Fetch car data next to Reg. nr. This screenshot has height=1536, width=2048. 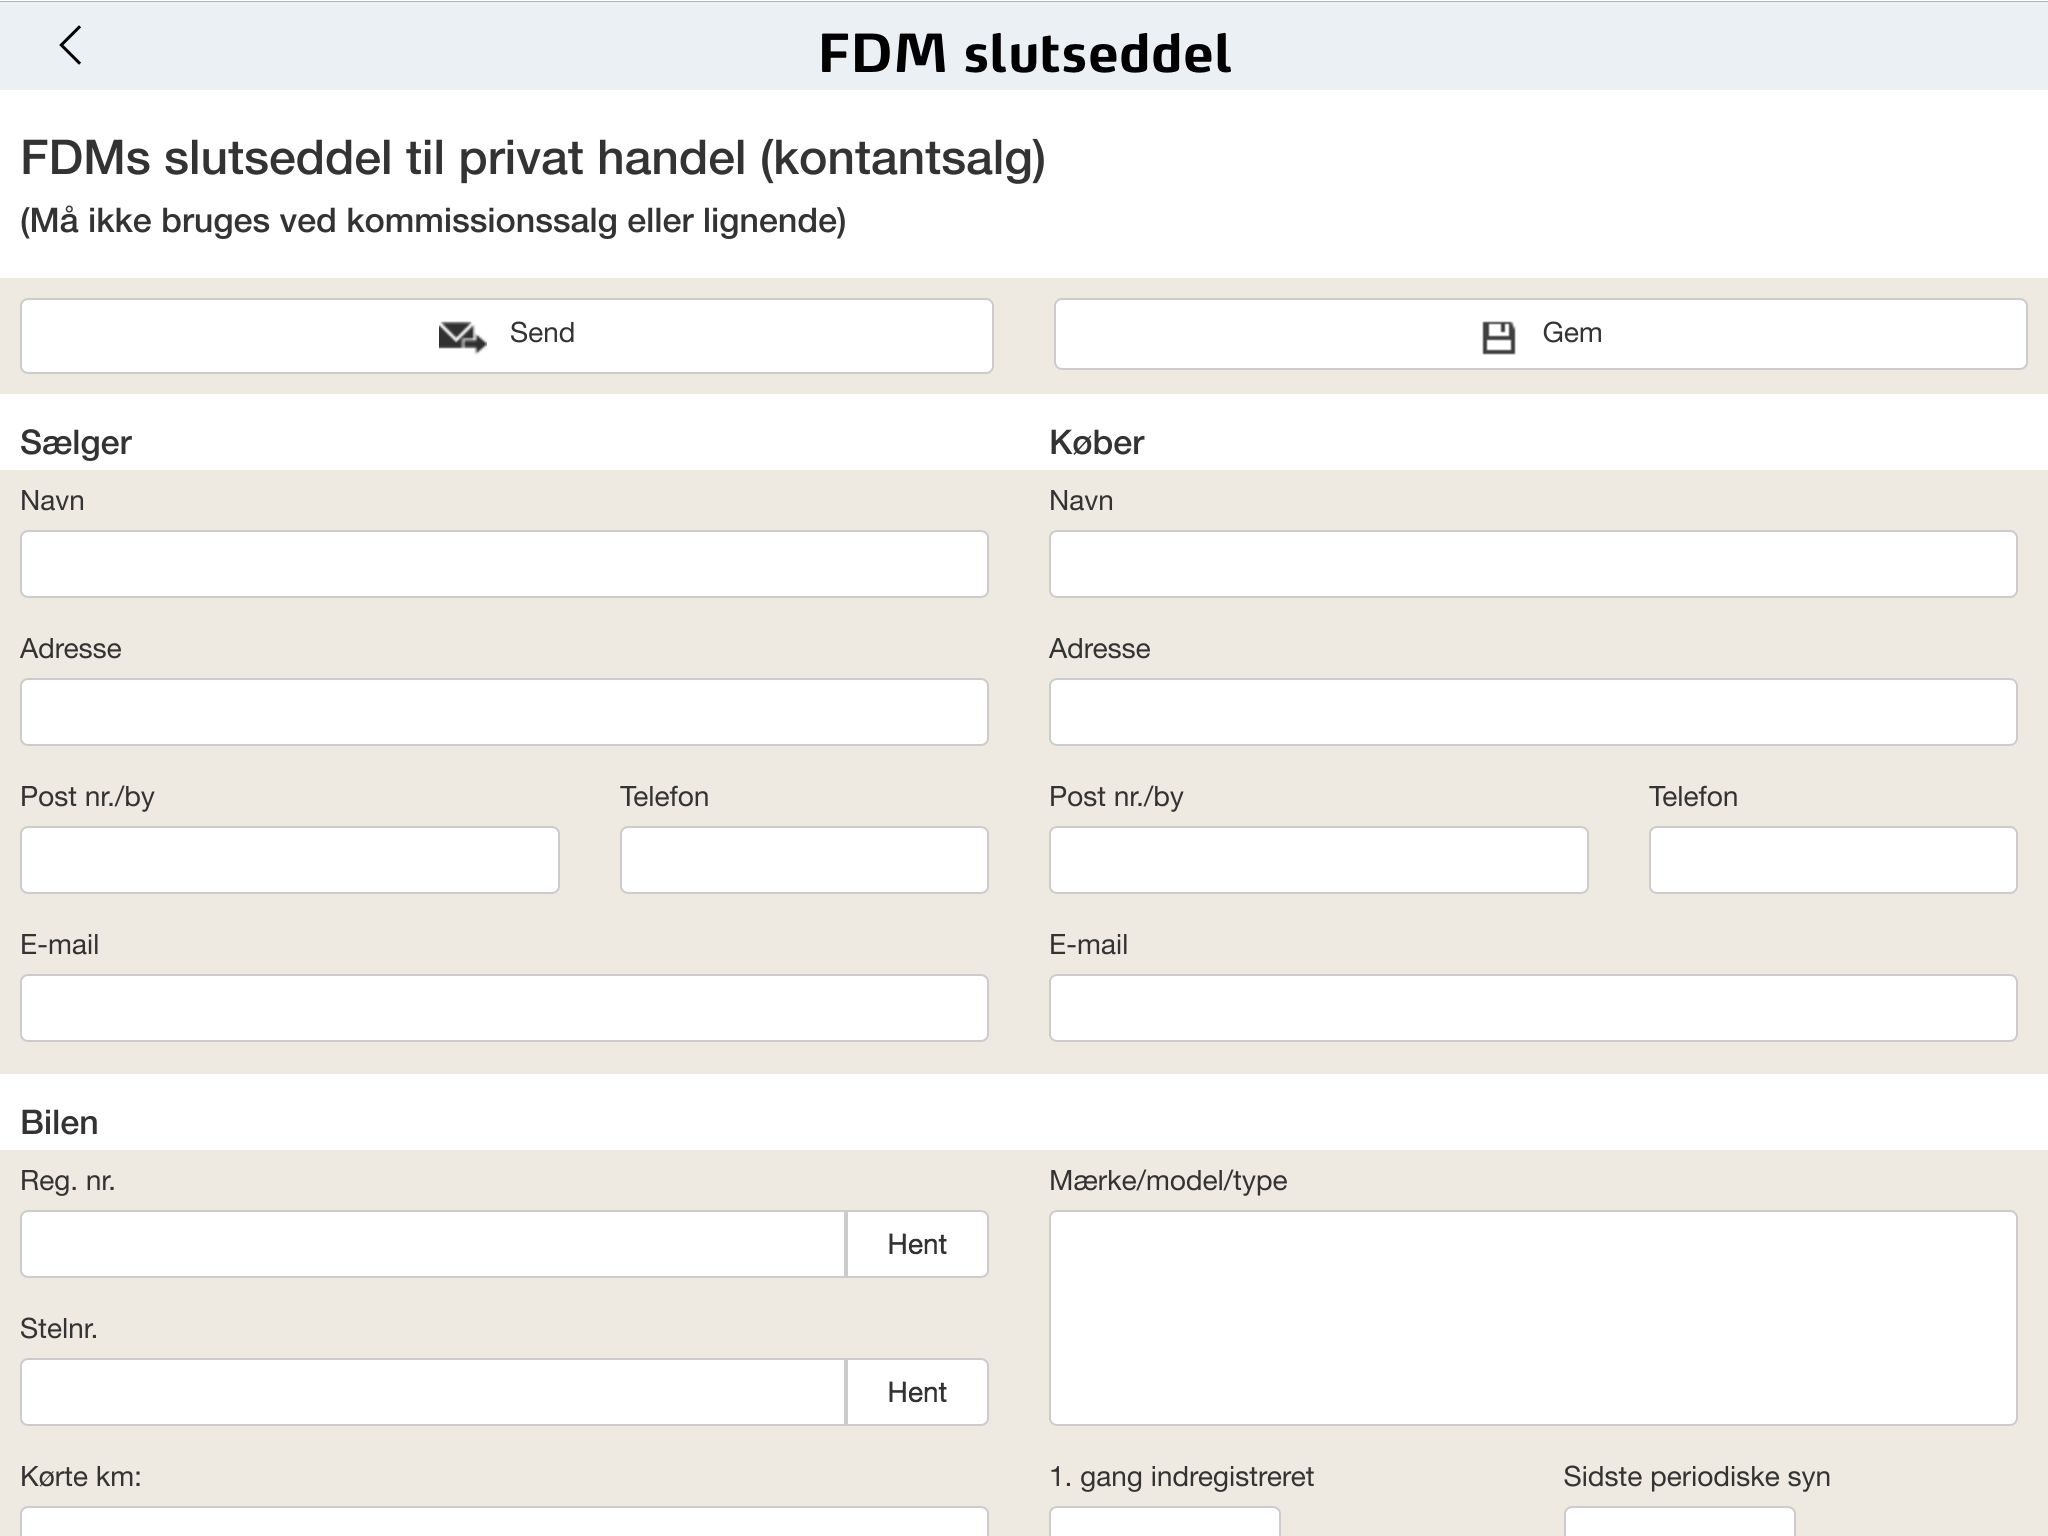917,1244
